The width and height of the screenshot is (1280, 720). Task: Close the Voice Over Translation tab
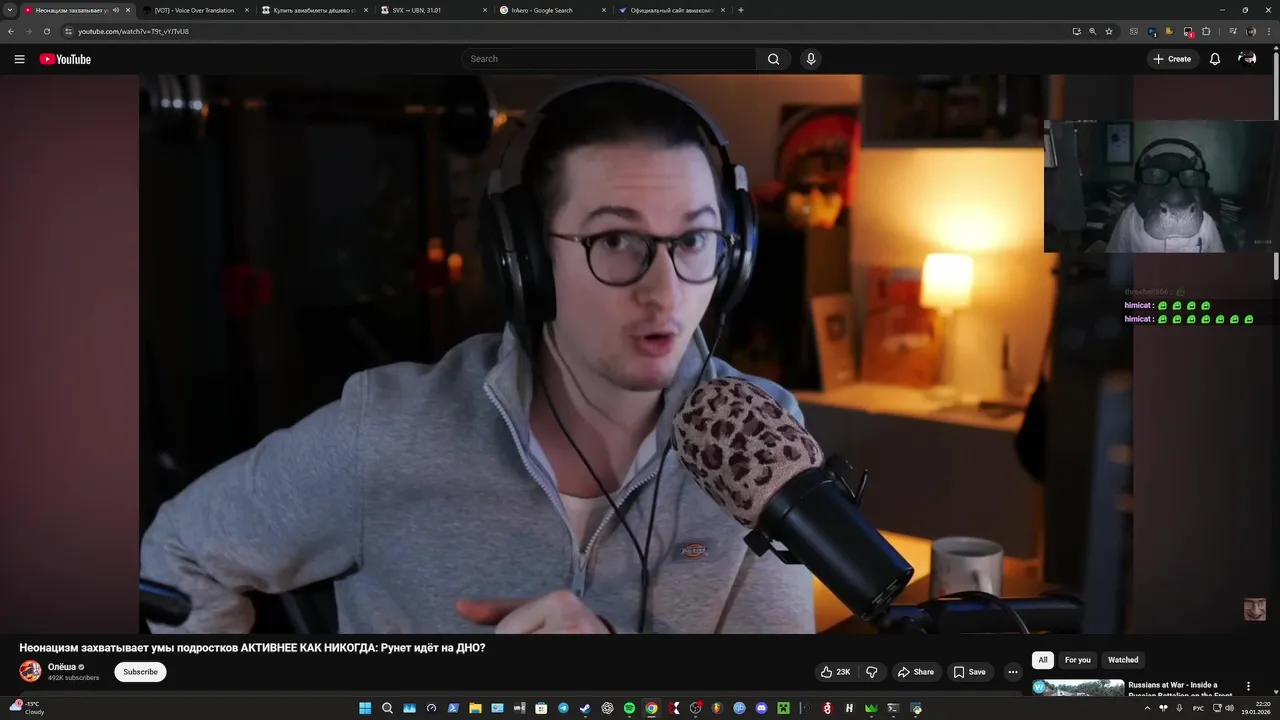point(246,10)
